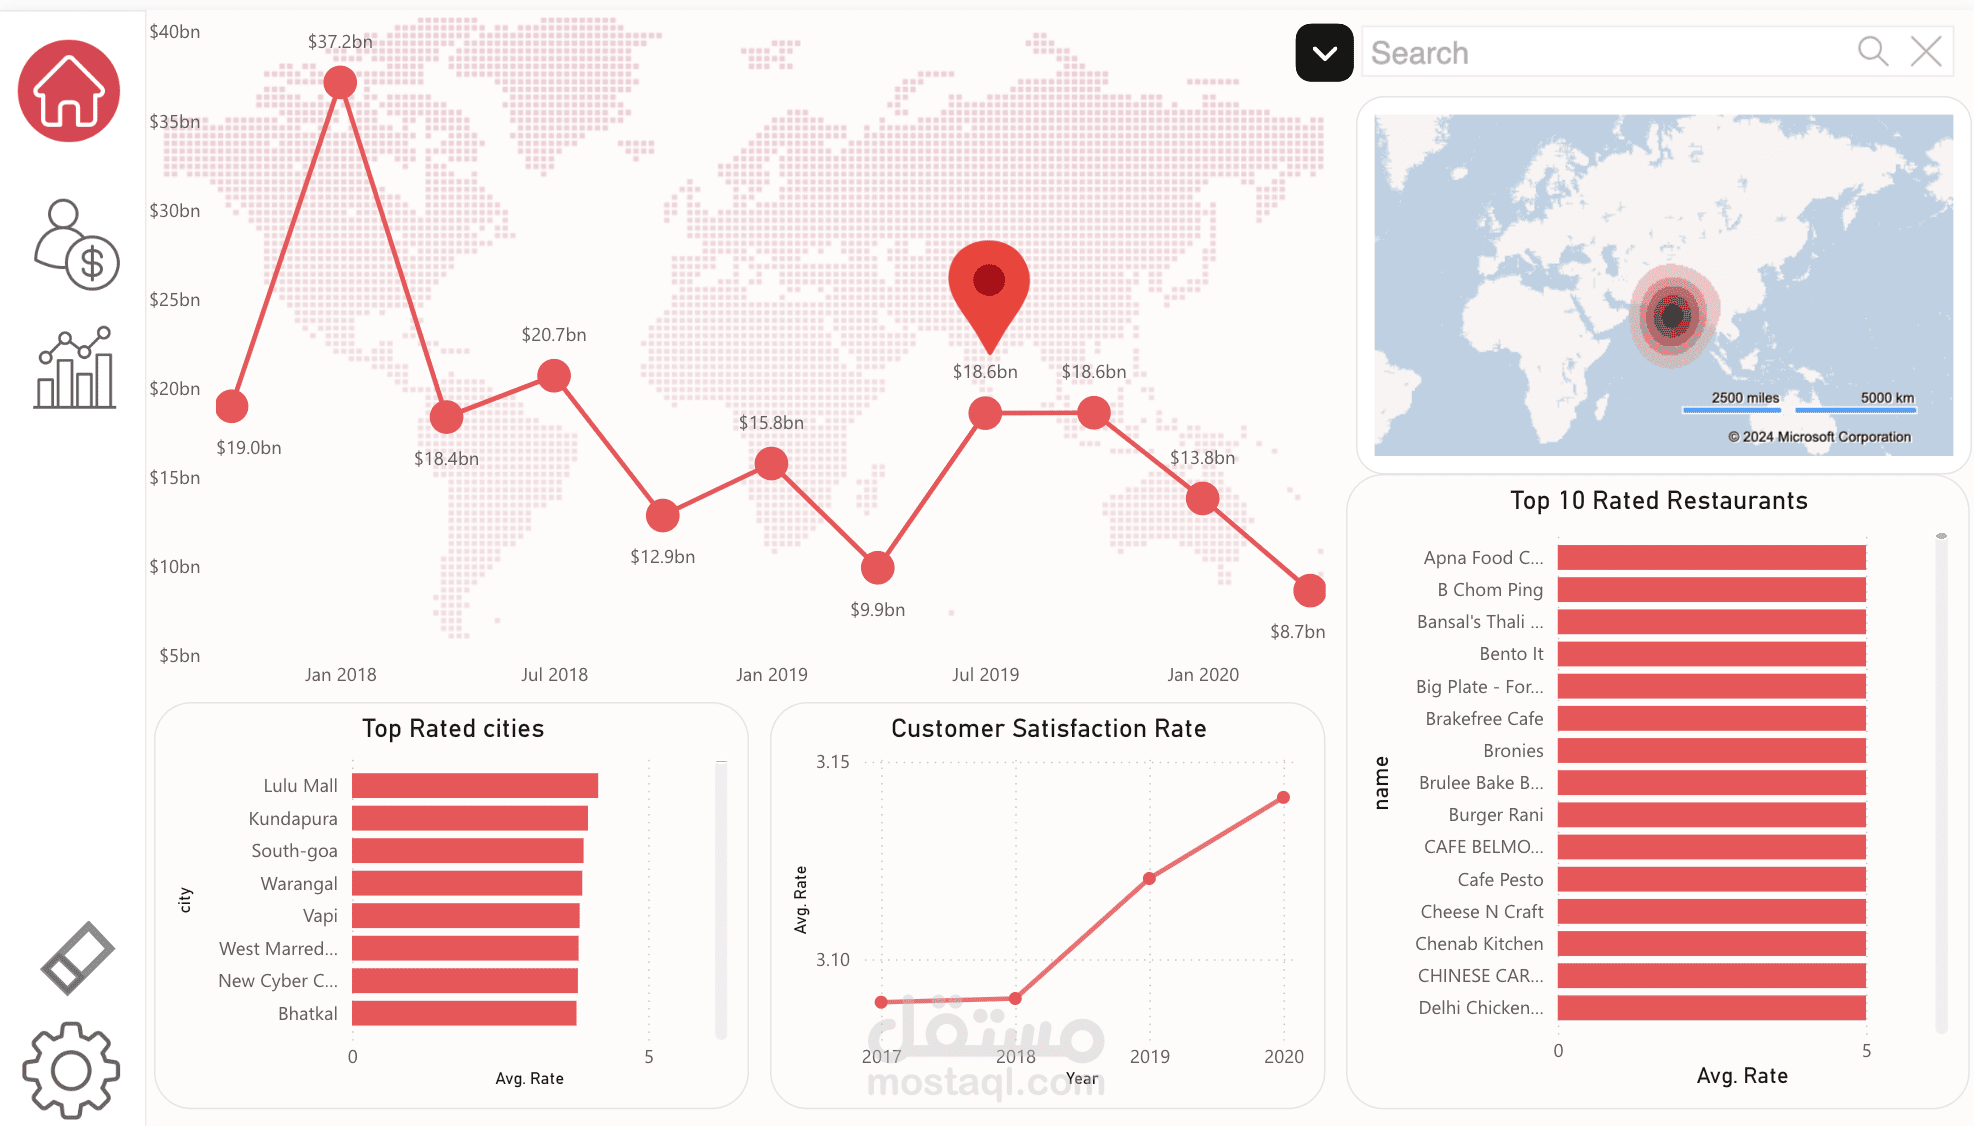Open the customer revenue dollar icon page

(77, 245)
